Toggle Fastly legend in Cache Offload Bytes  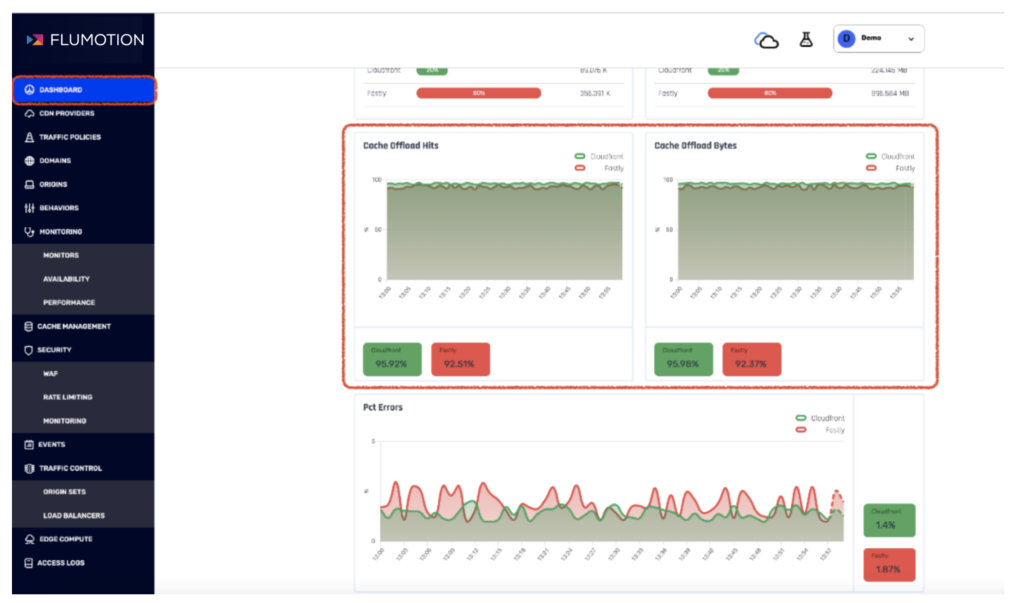(890, 169)
